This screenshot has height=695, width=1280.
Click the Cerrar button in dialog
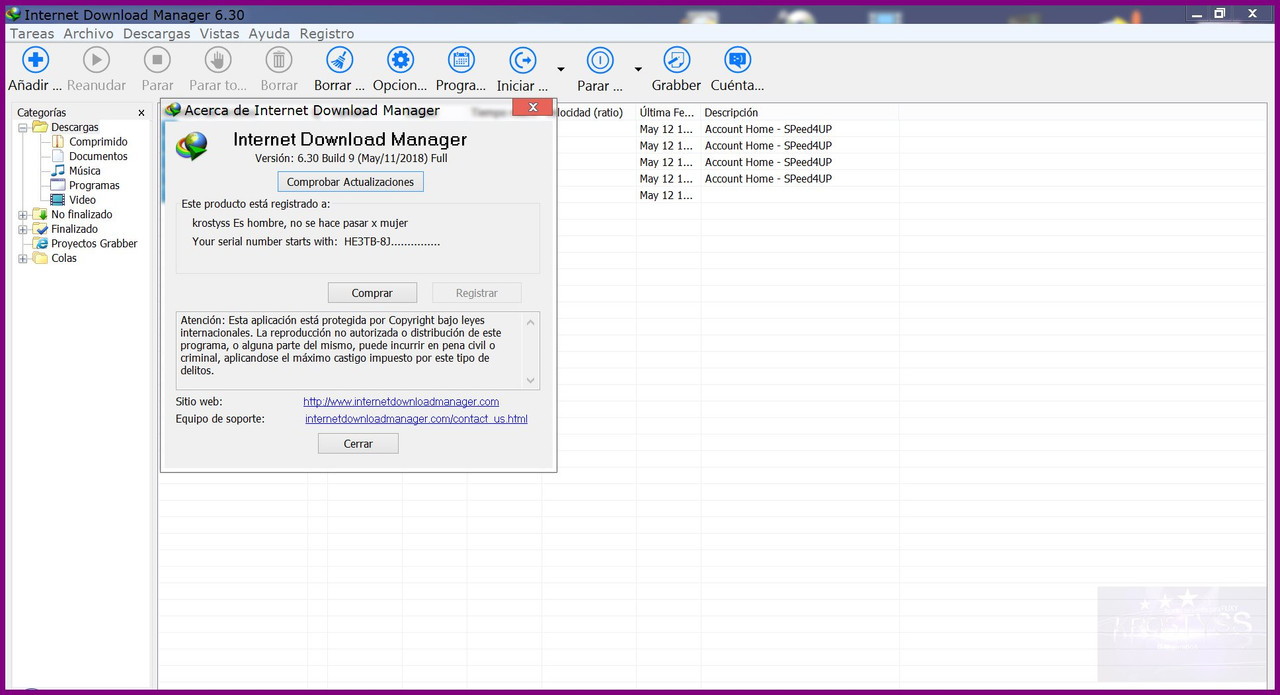pyautogui.click(x=358, y=443)
